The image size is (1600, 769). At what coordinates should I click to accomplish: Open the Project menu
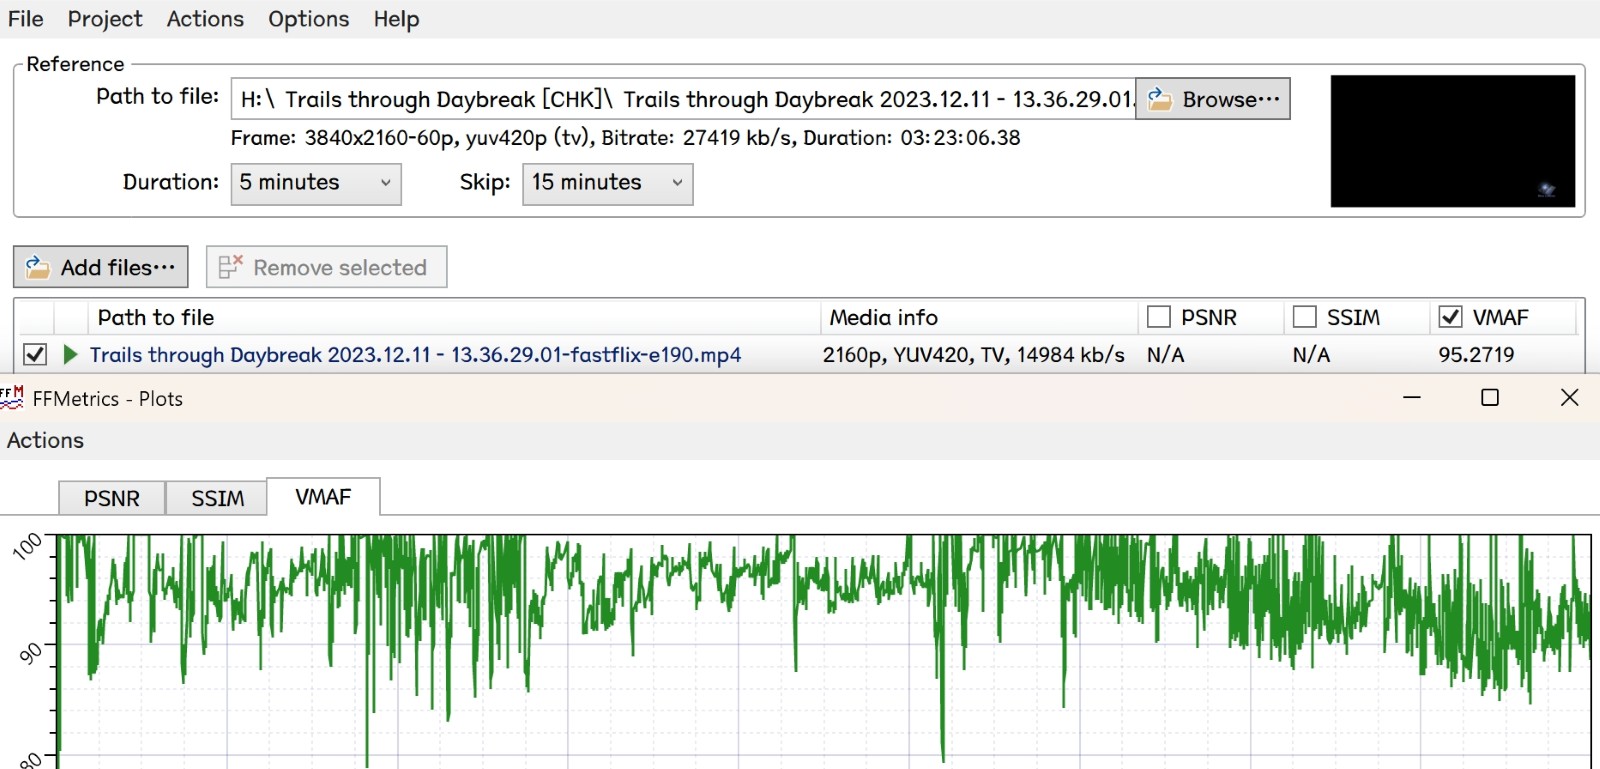tap(105, 19)
